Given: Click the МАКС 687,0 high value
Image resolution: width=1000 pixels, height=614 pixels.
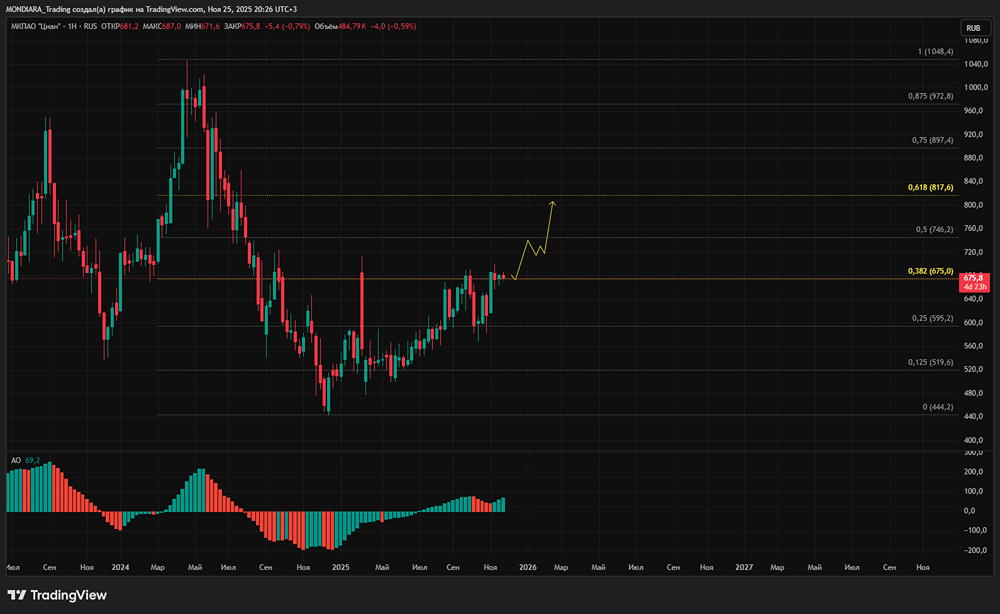Looking at the screenshot, I should tap(162, 27).
